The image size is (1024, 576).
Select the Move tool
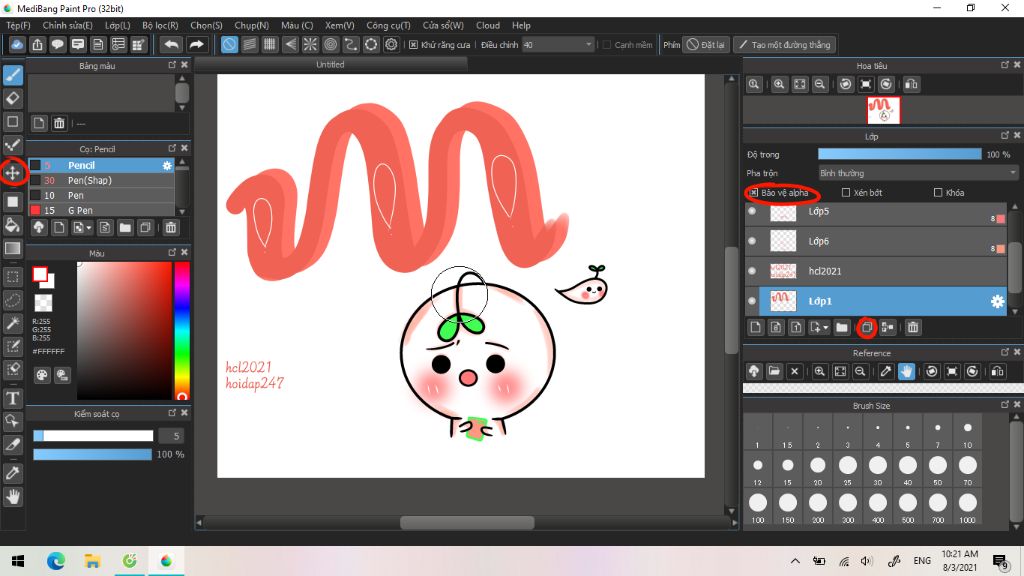(13, 173)
